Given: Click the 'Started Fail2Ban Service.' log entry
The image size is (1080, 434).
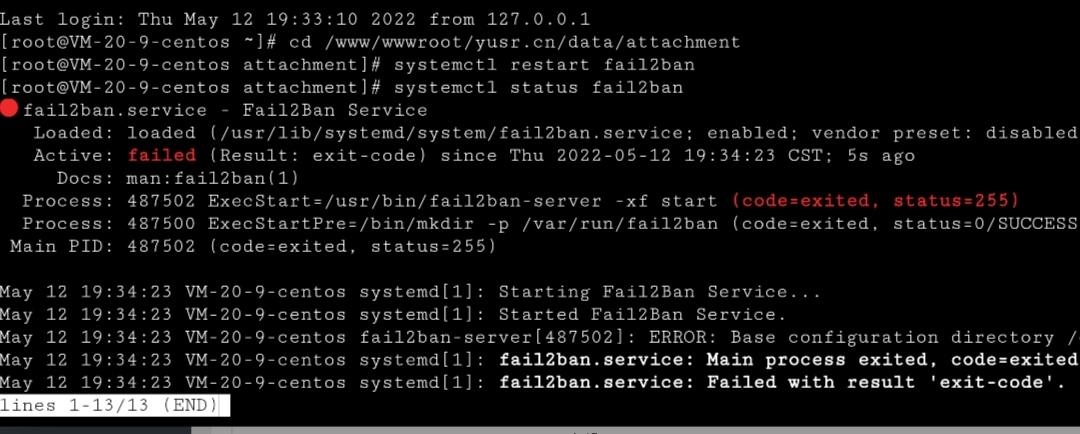Looking at the screenshot, I should 393,314.
